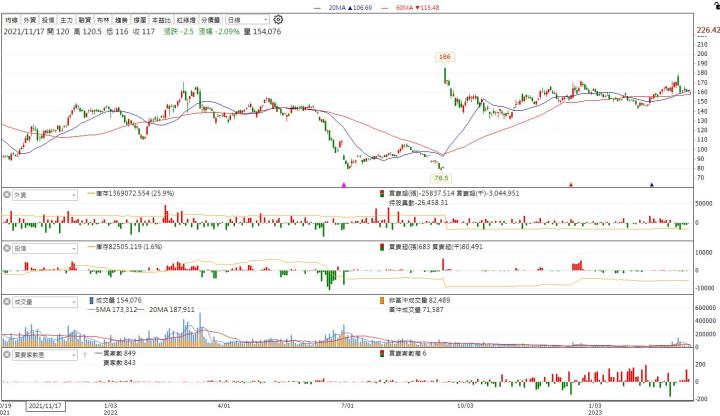Click the dark blue triangle event marker
The width and height of the screenshot is (720, 416).
coord(651,184)
